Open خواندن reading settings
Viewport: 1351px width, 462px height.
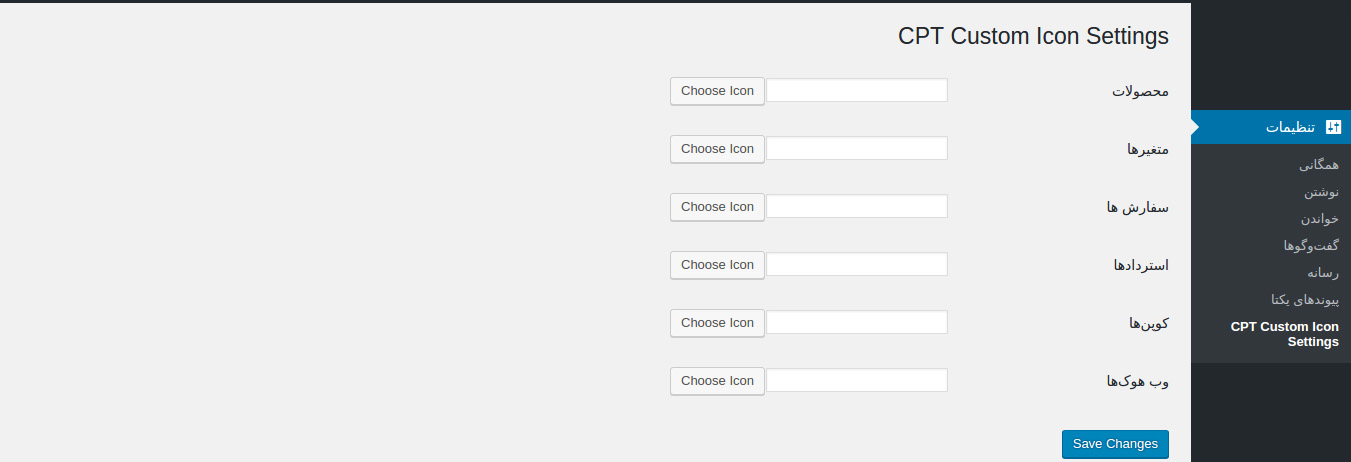[1319, 219]
